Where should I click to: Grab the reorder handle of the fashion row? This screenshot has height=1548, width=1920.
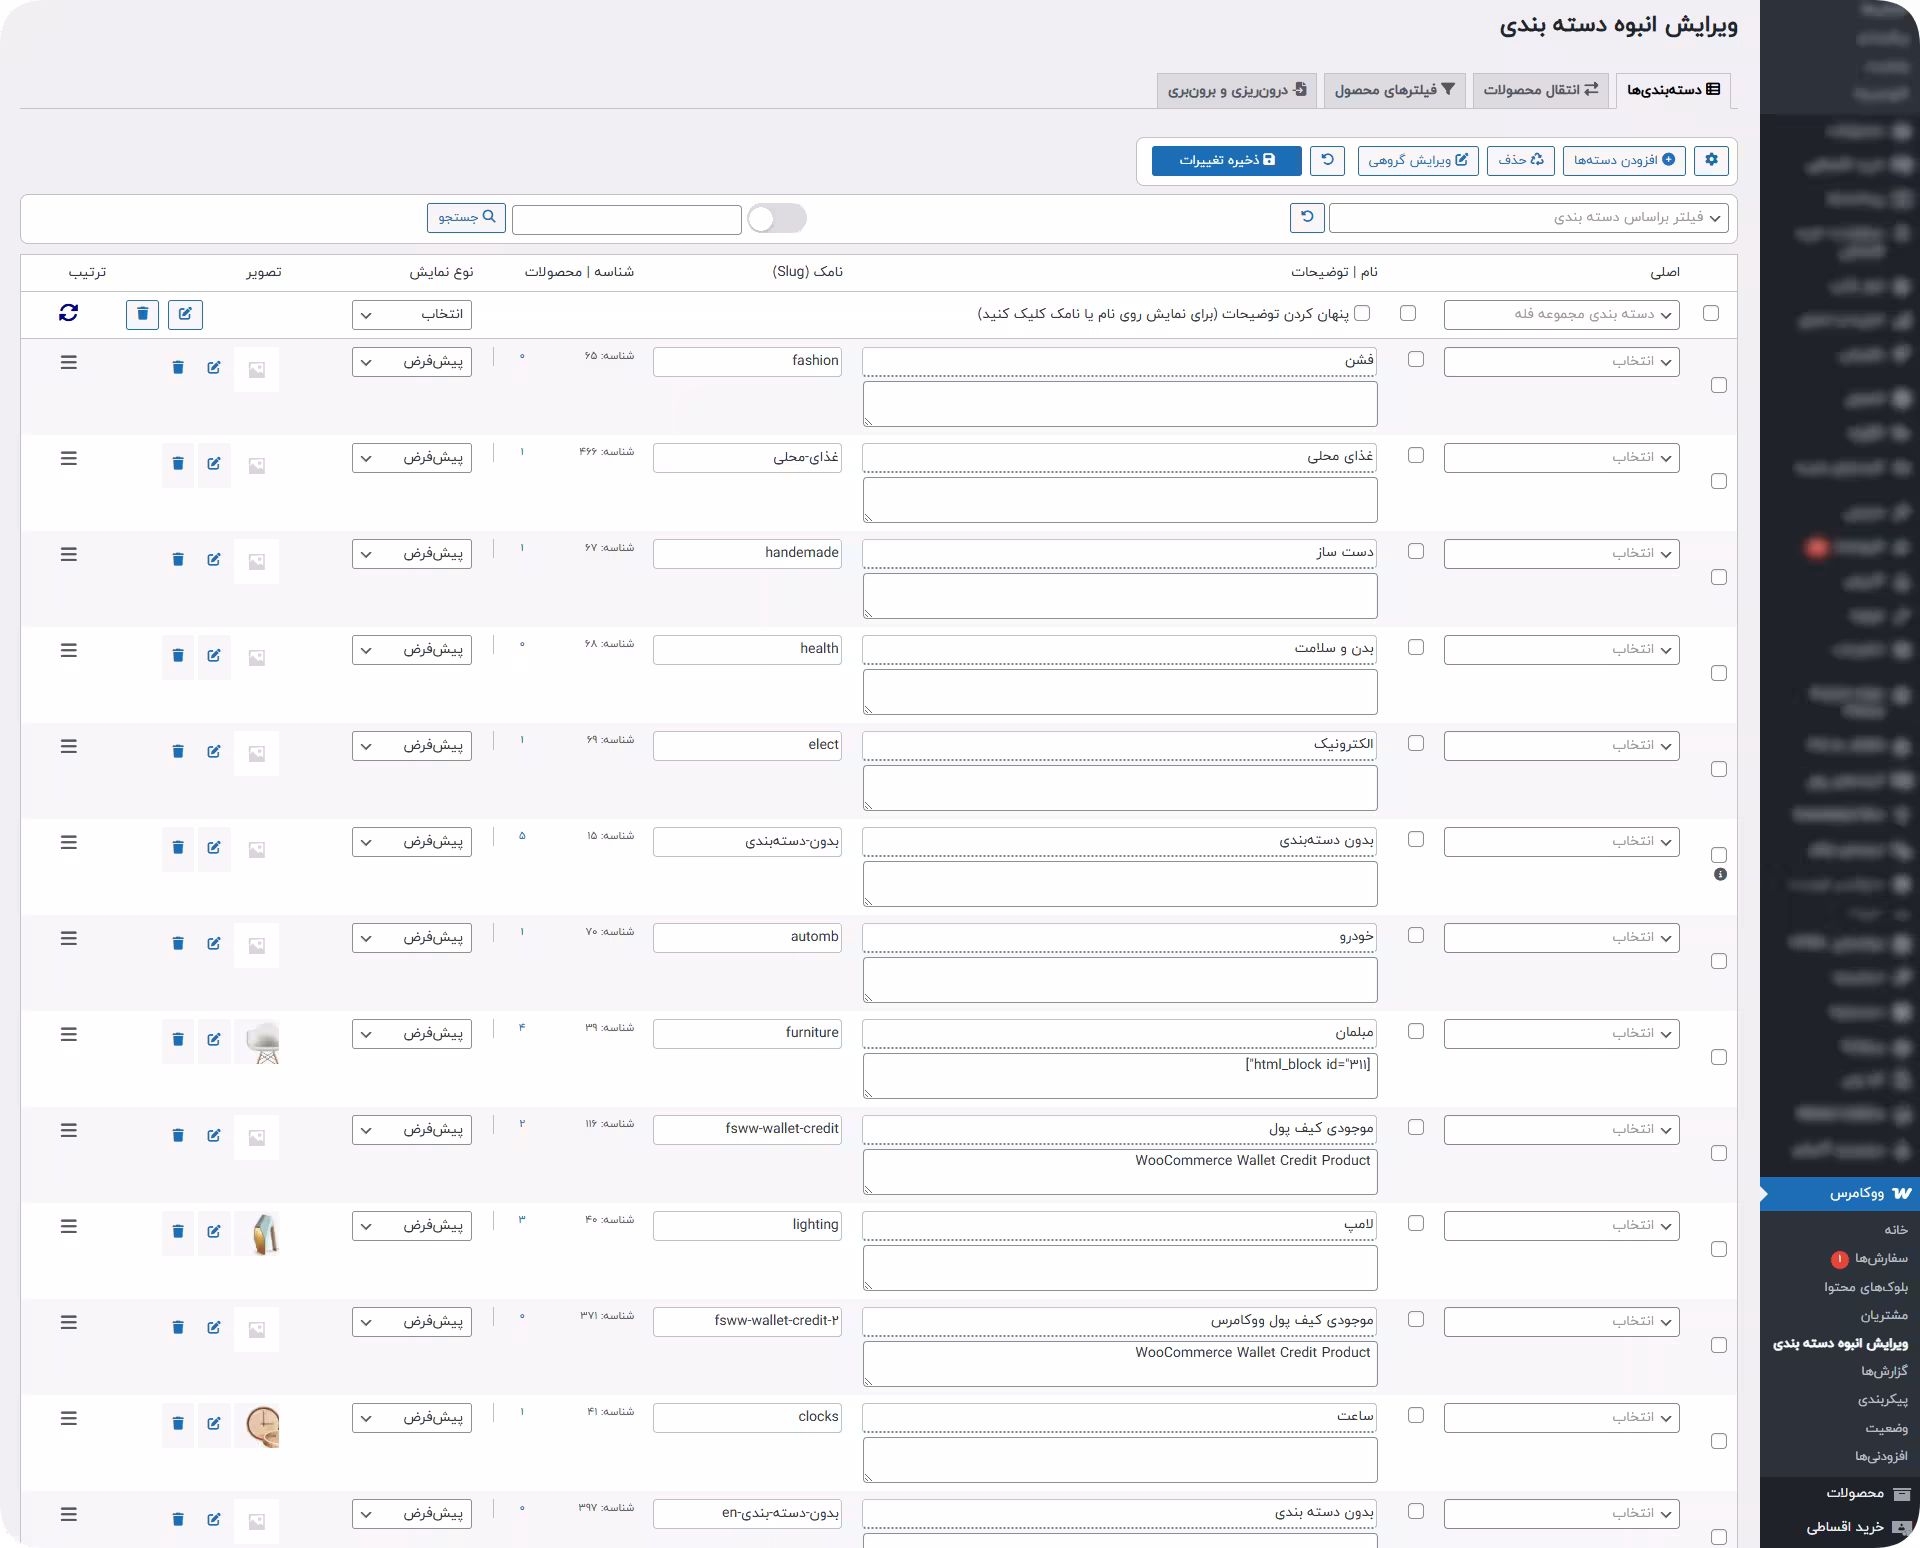point(68,362)
